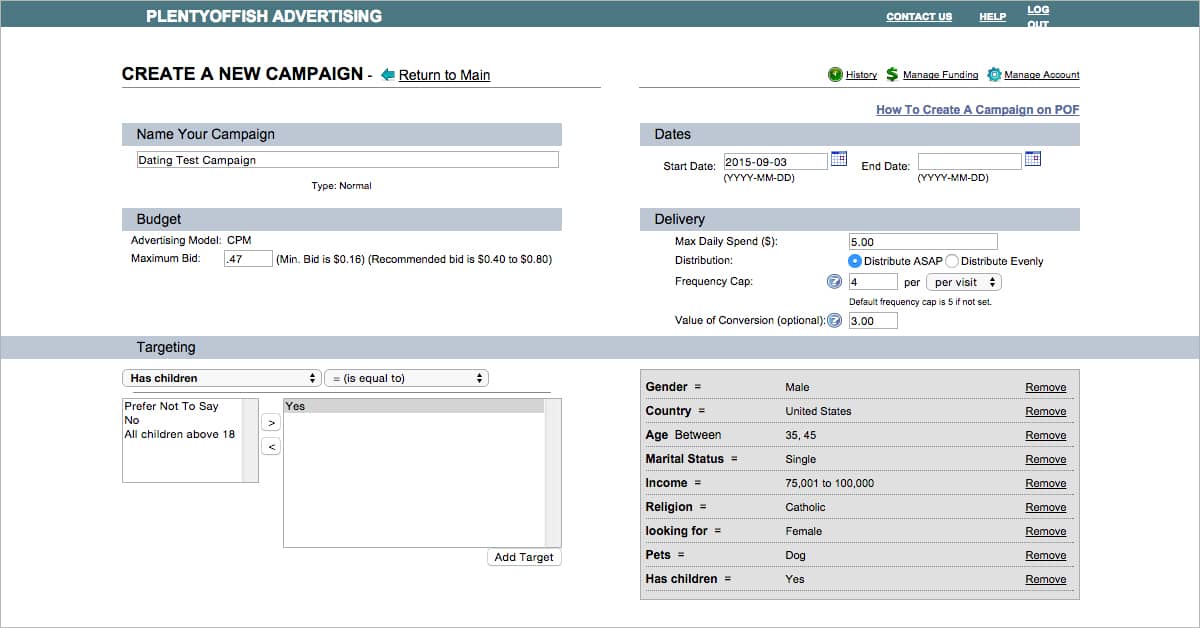Image resolution: width=1200 pixels, height=628 pixels.
Task: Open the HELP menu link
Action: 992,16
